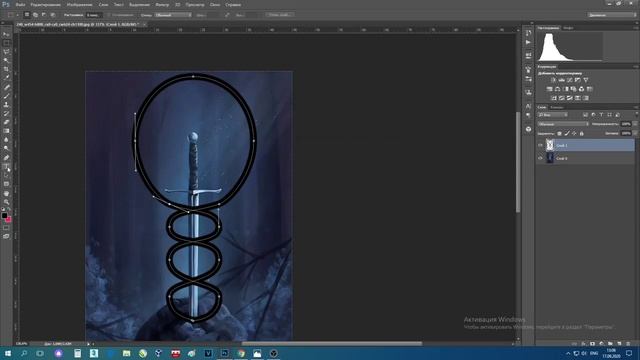
Task: Toggle type layer filter T icon
Action: (601, 115)
